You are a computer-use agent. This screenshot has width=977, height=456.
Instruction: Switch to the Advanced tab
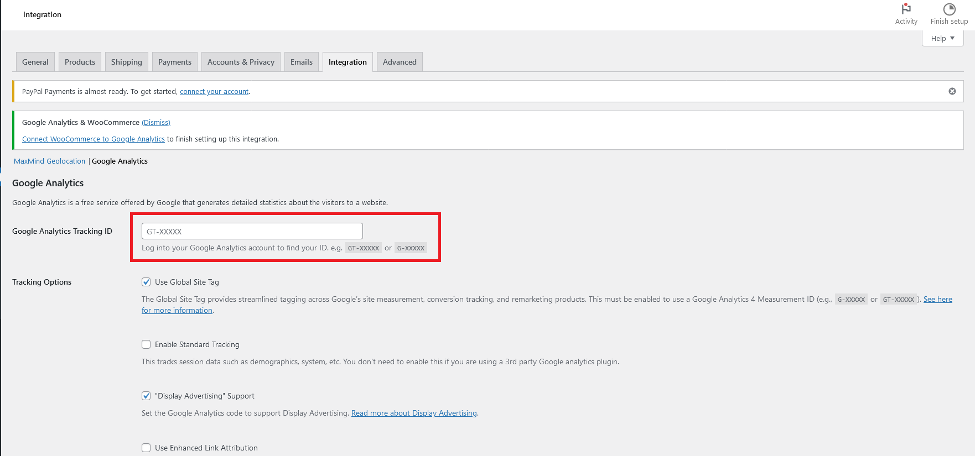pos(399,62)
